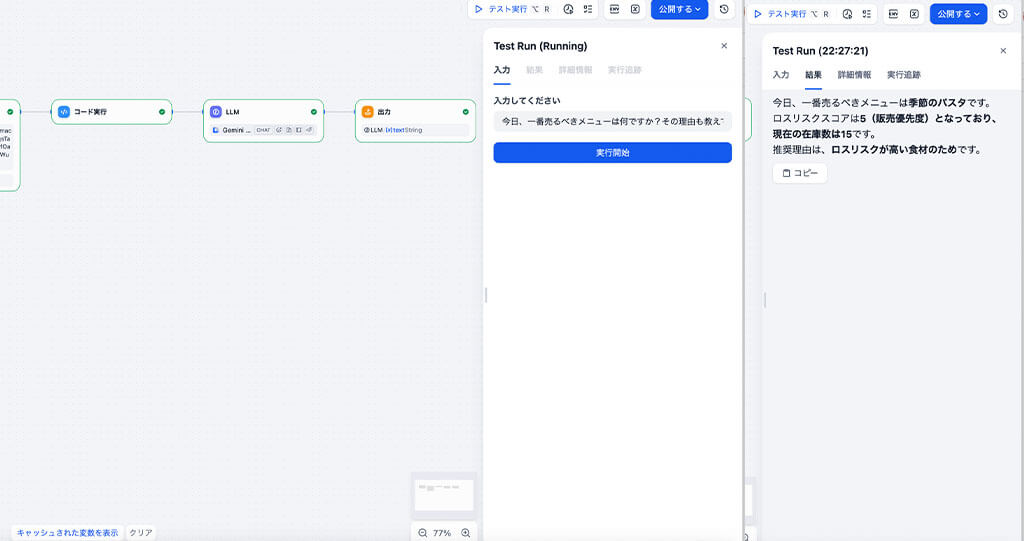Image resolution: width=1024 pixels, height=541 pixels.
Task: Expand 公開する dropdown above the 22:27:21 panel
Action: coord(958,14)
